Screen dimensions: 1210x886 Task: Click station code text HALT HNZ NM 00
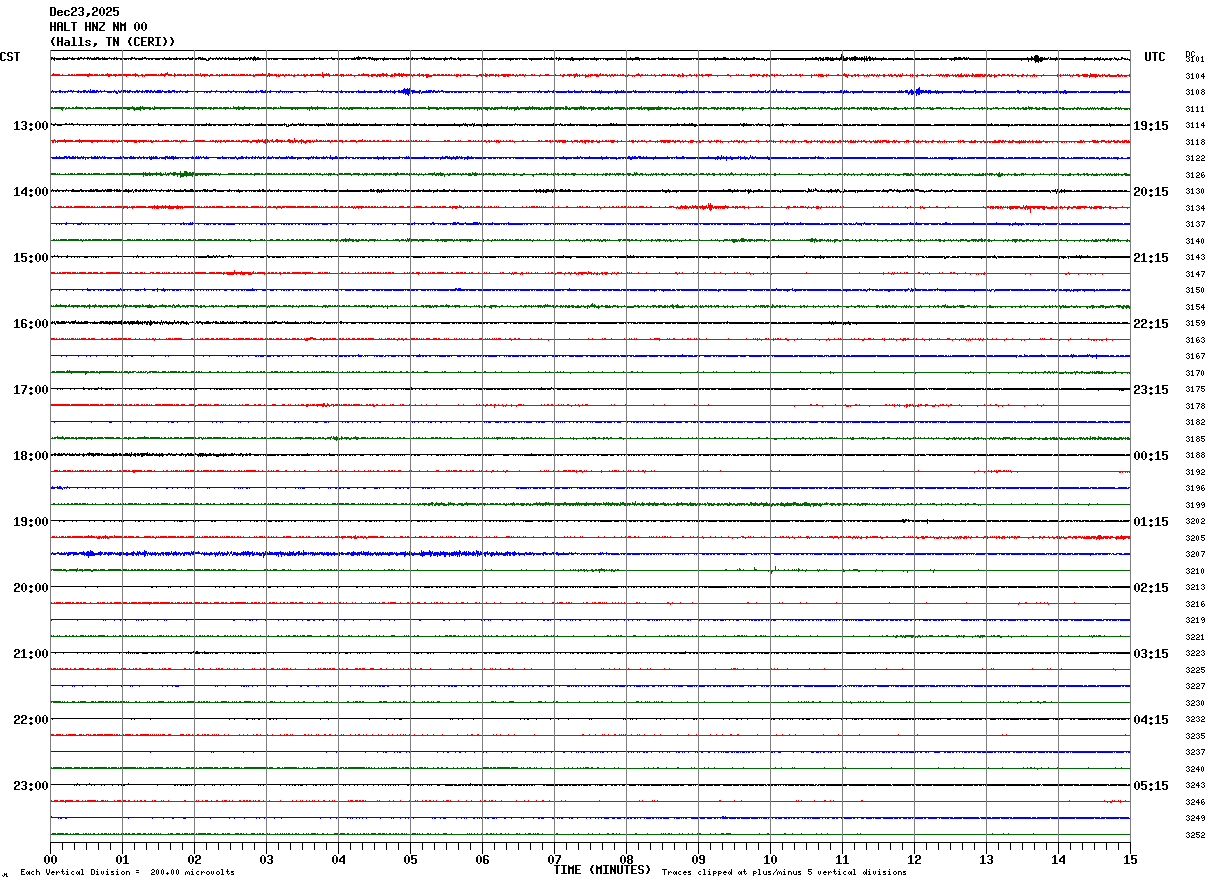[x=98, y=27]
